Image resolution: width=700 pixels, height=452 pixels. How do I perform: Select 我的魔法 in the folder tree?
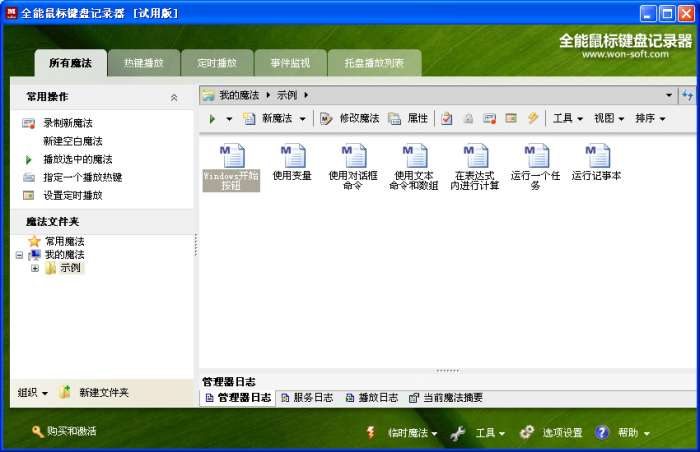pyautogui.click(x=65, y=255)
